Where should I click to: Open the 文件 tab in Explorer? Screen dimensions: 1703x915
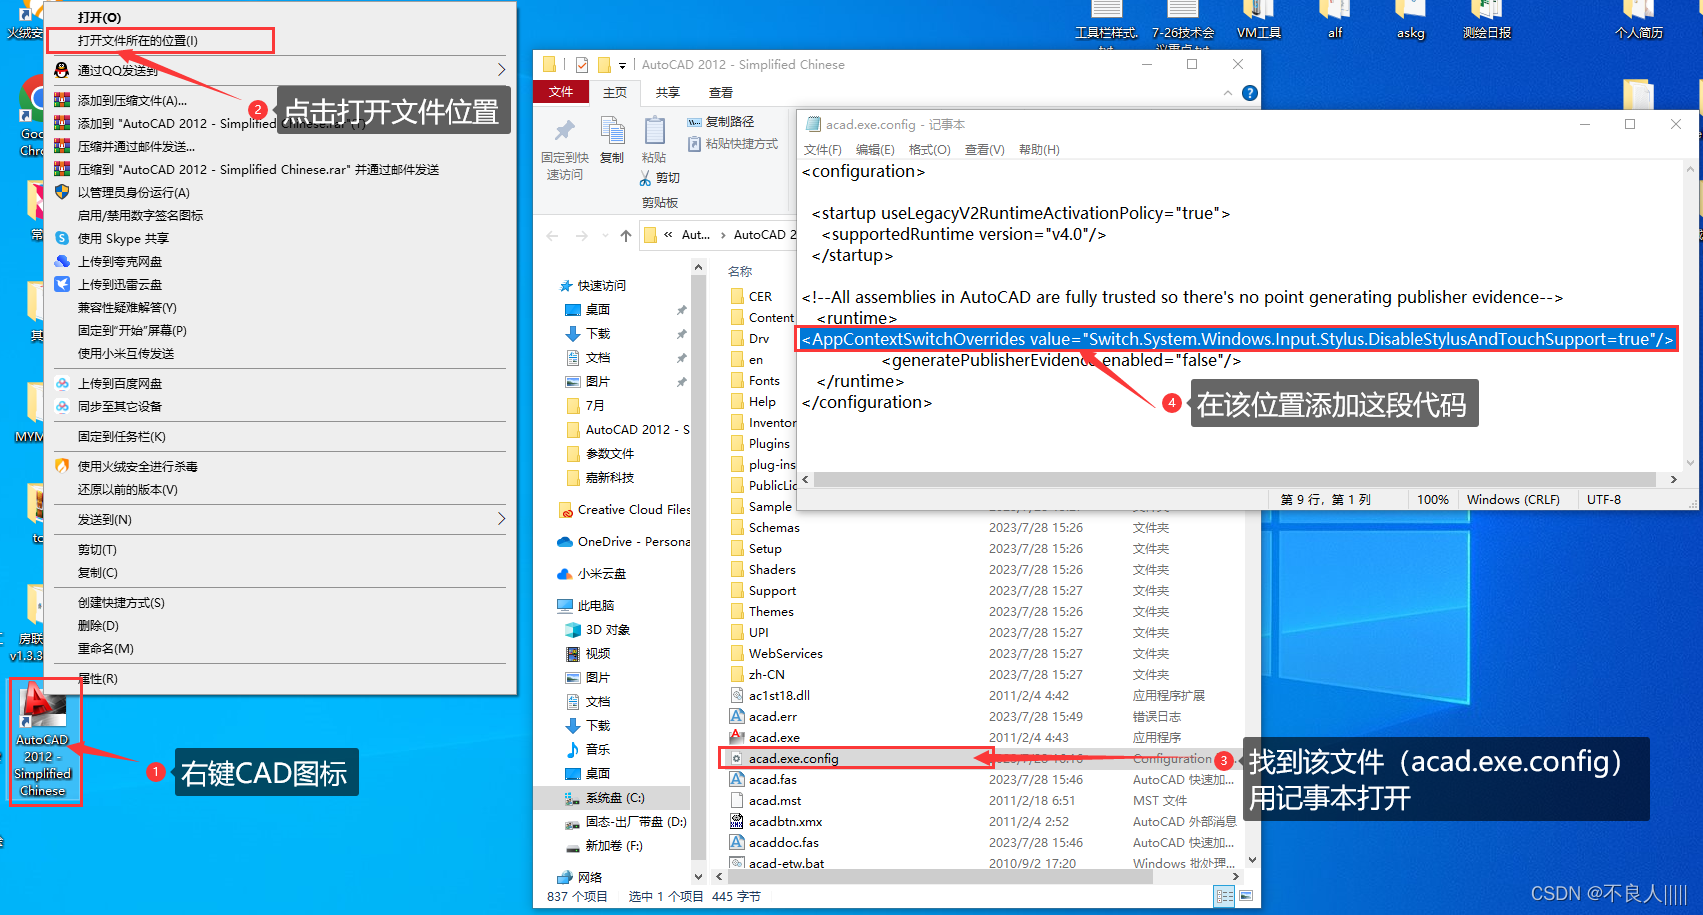(x=561, y=92)
